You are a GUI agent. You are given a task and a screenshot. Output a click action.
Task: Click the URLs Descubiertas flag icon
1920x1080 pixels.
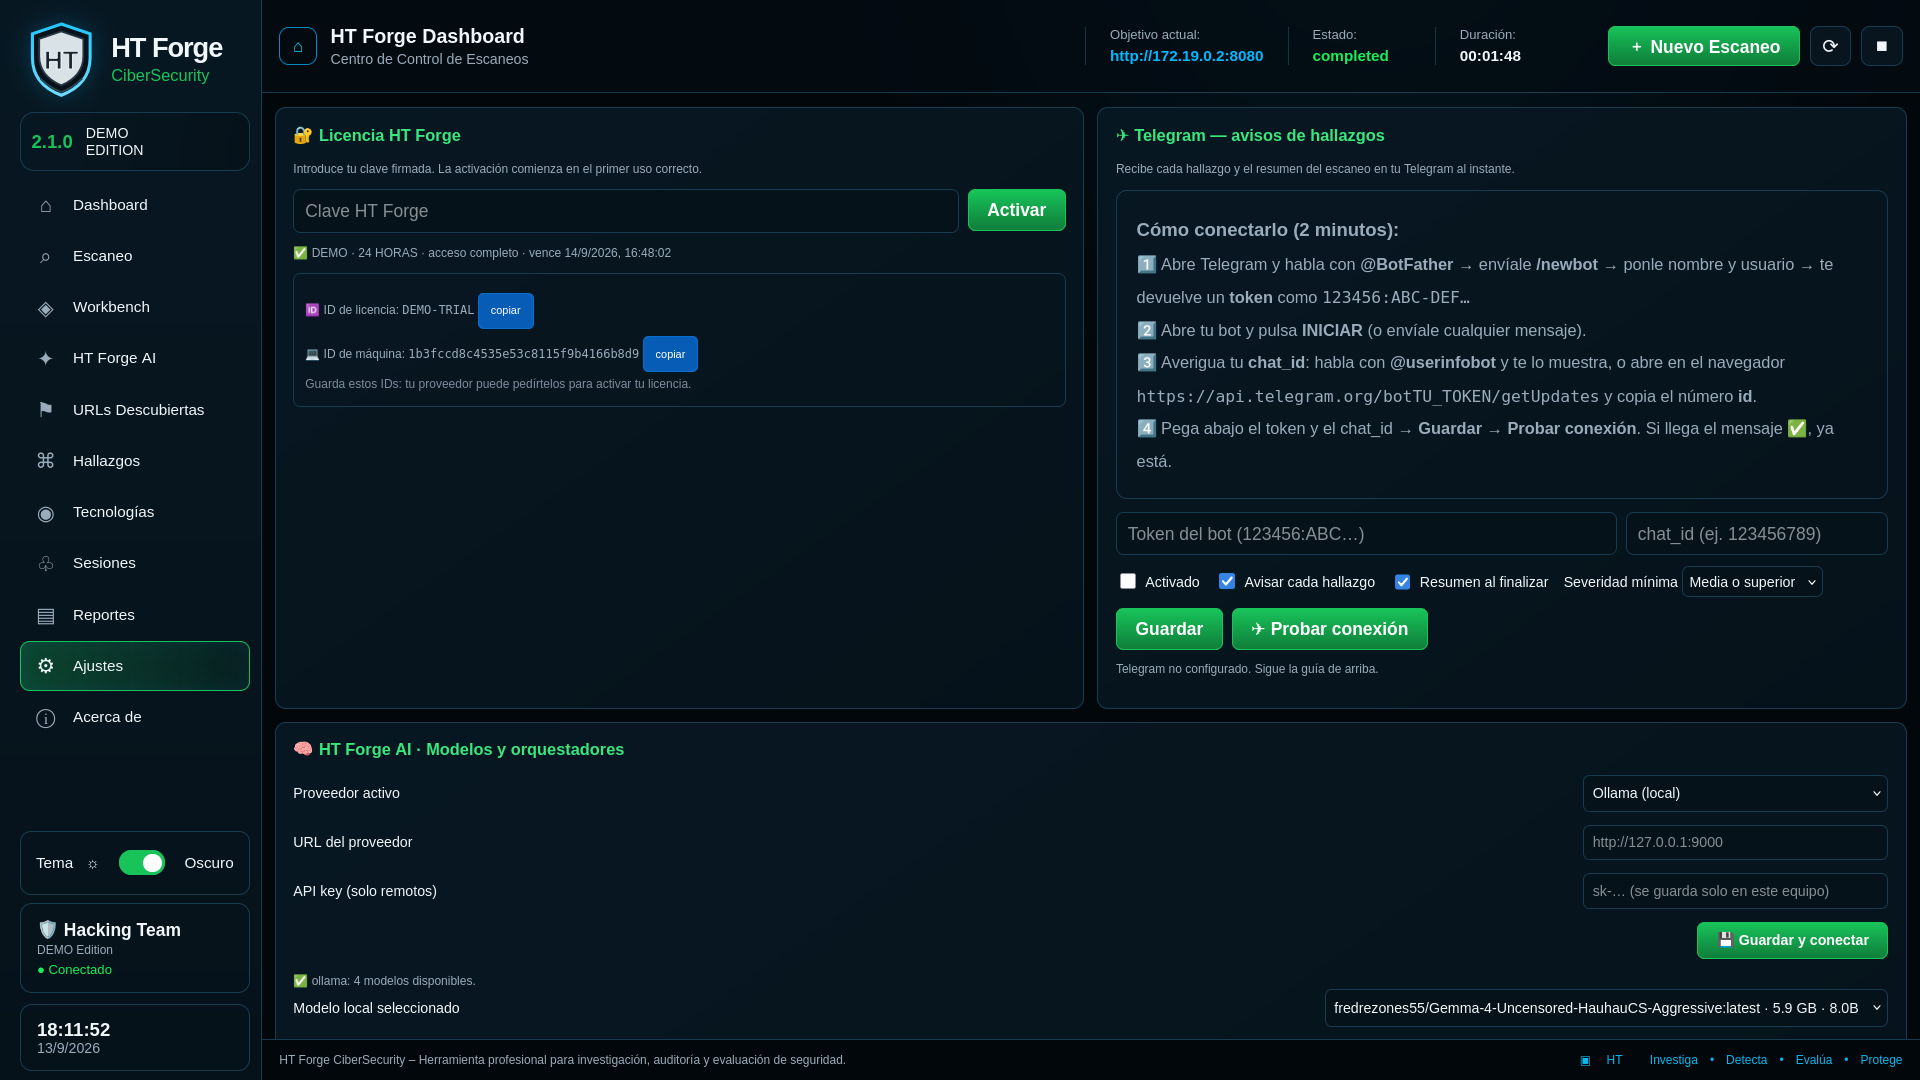(45, 410)
